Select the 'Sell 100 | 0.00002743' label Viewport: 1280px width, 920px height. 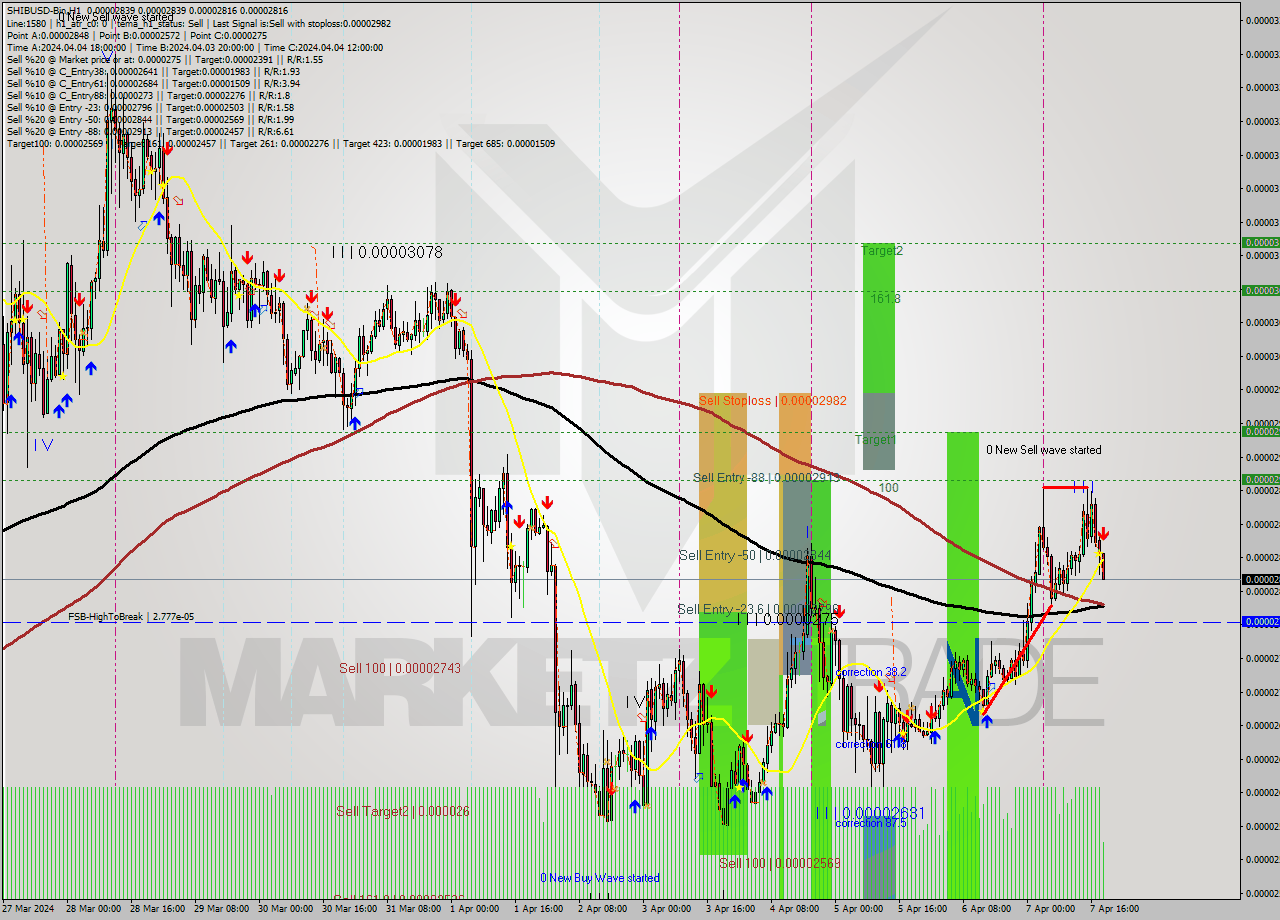coord(400,668)
